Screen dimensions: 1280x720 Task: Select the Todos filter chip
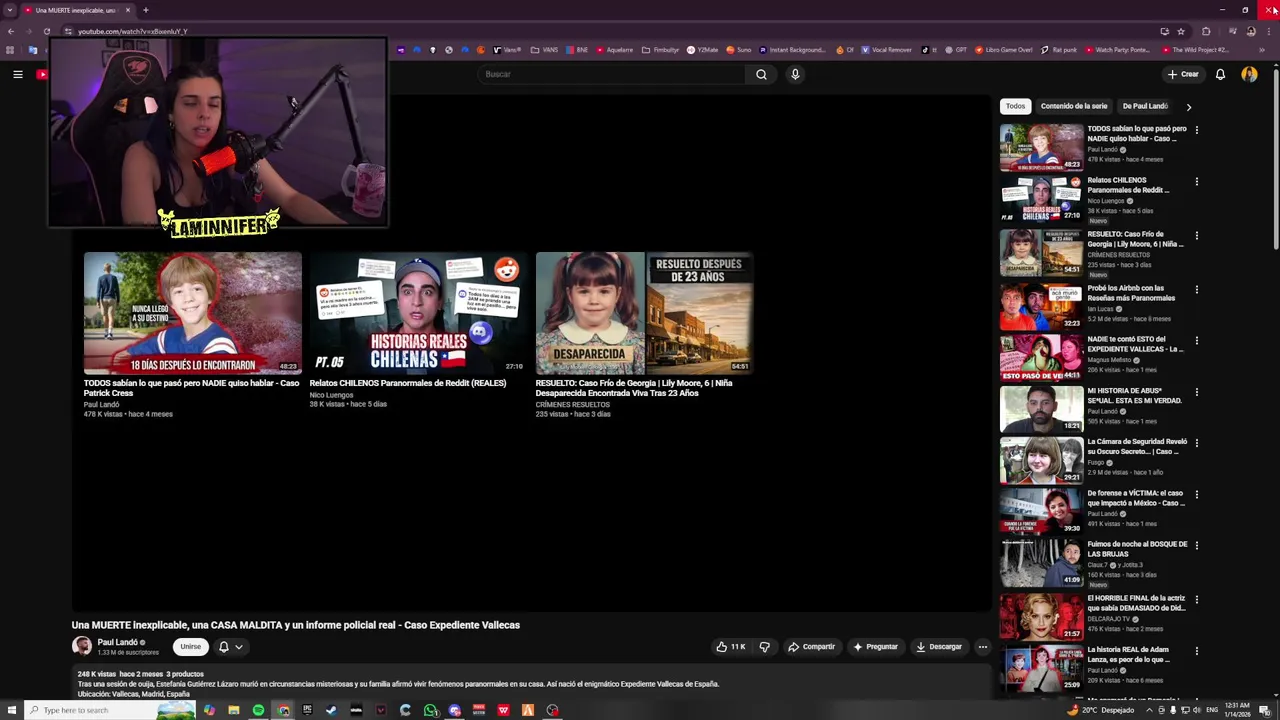coord(1015,106)
